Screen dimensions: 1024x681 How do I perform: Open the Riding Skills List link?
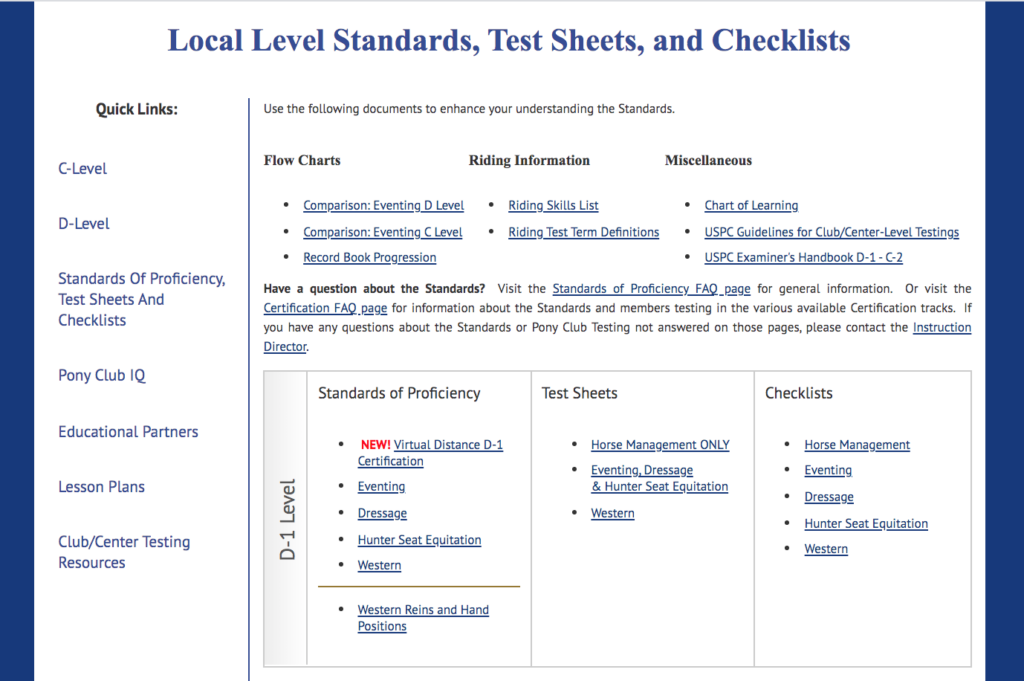click(x=553, y=205)
